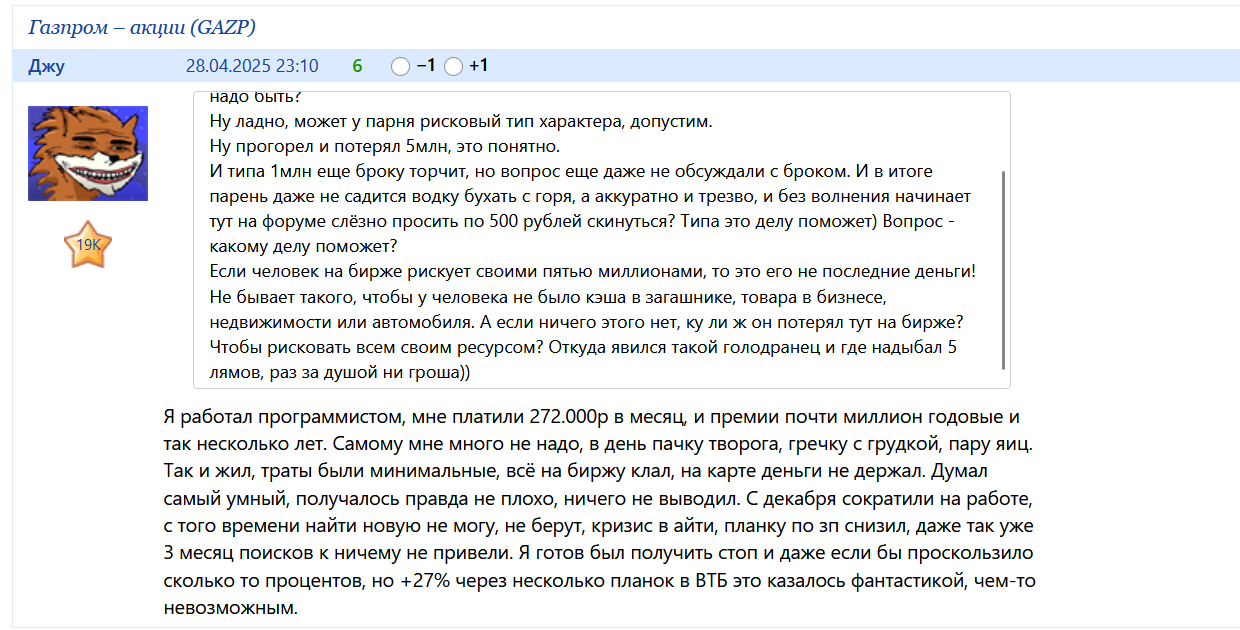Click the +1 label text
The width and height of the screenshot is (1240, 630).
pos(479,67)
